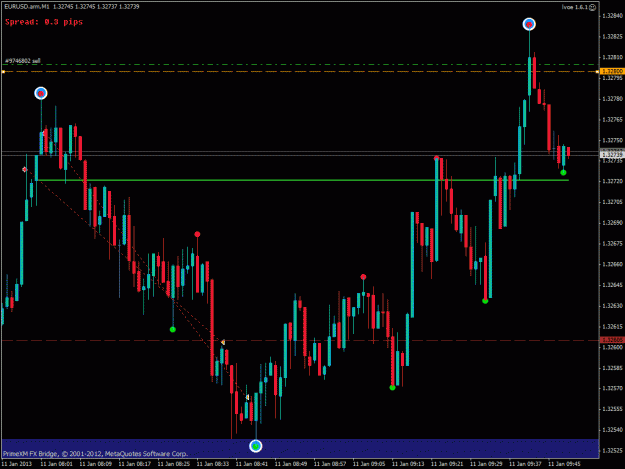Click the green dot below the 08:25 candle wick
Screen dimensions: 625x469
[173, 330]
